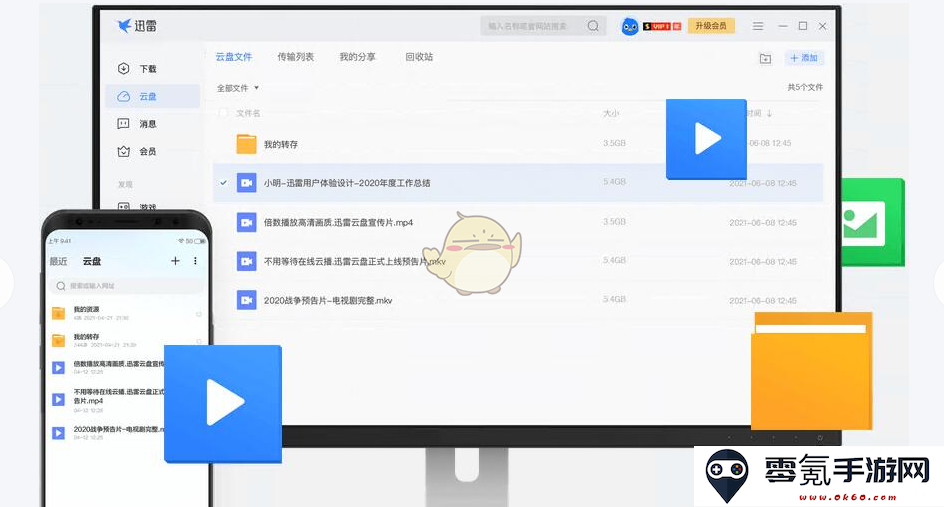Viewport: 944px width, 507px height.
Task: Click video icon of 小明 work summary file
Action: (x=246, y=183)
